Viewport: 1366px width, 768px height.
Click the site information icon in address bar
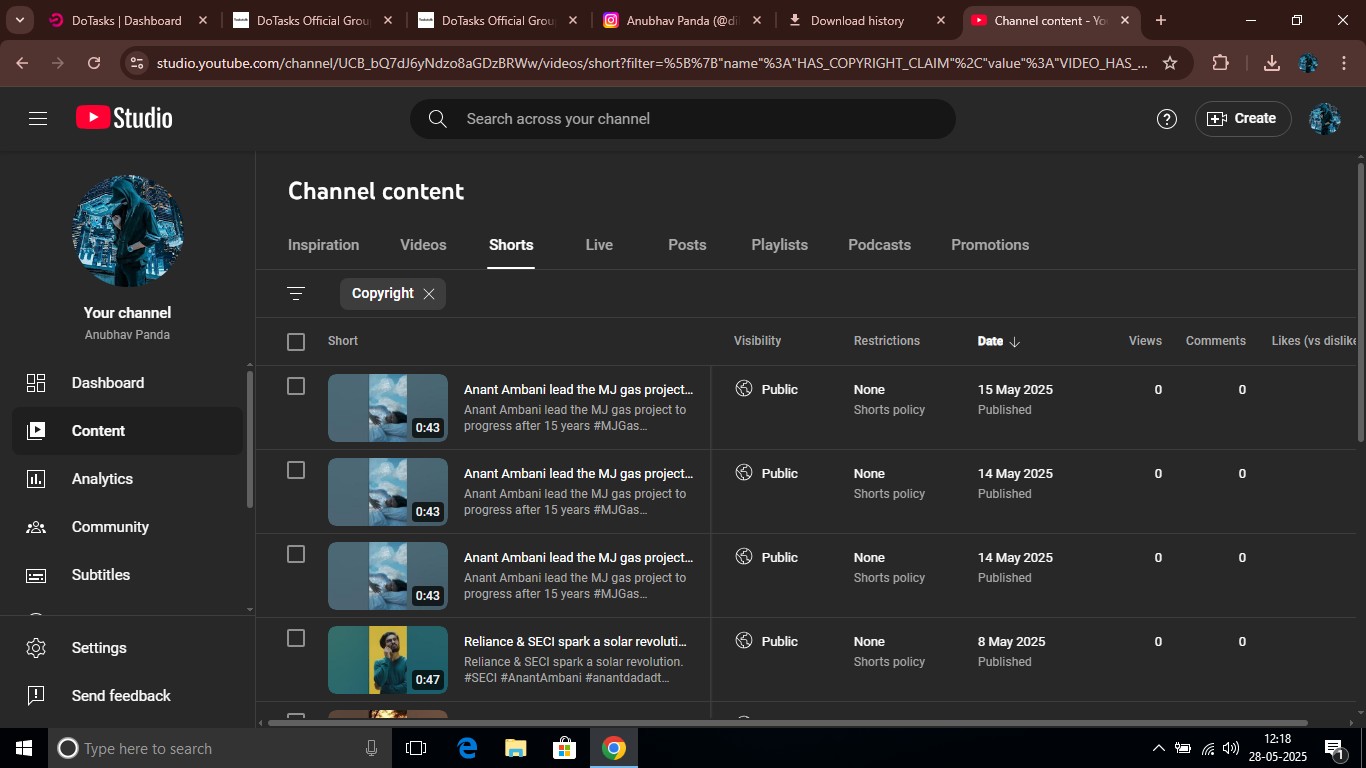pyautogui.click(x=138, y=63)
